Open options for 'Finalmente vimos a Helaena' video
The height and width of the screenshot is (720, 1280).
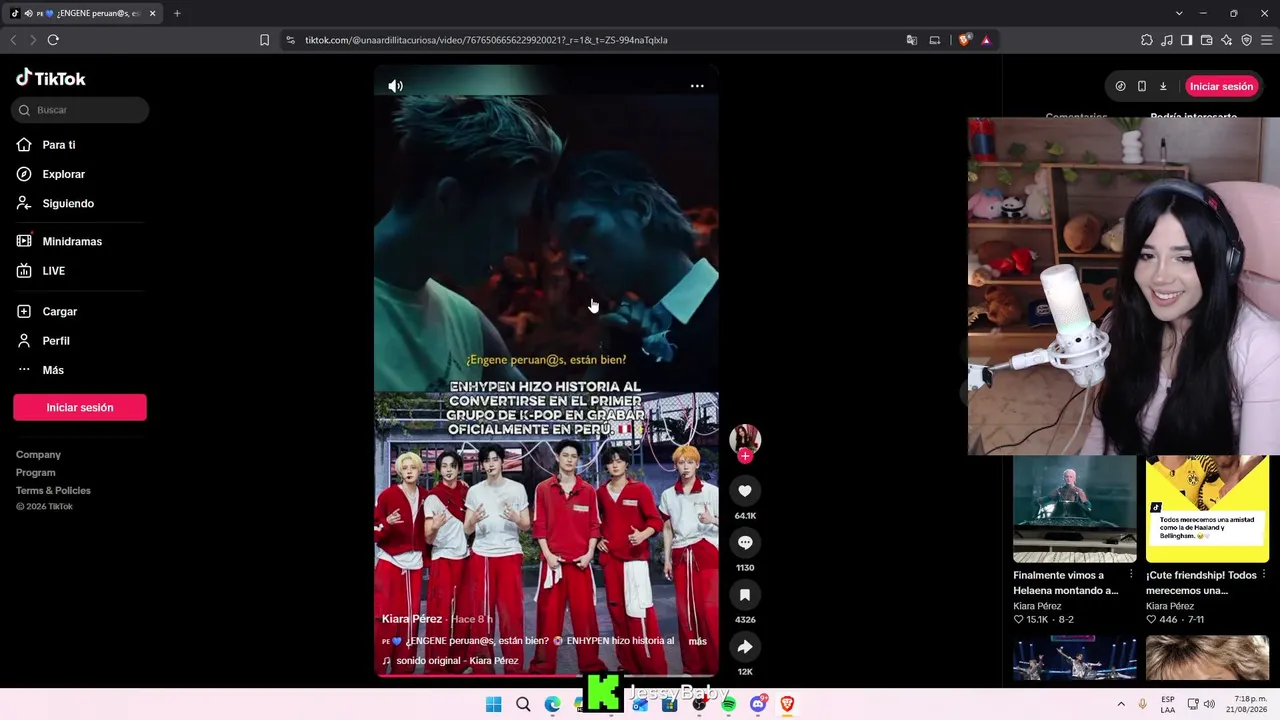pos(1132,575)
